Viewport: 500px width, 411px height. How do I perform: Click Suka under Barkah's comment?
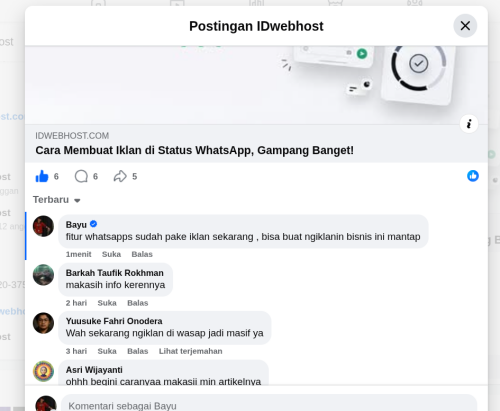coord(107,303)
